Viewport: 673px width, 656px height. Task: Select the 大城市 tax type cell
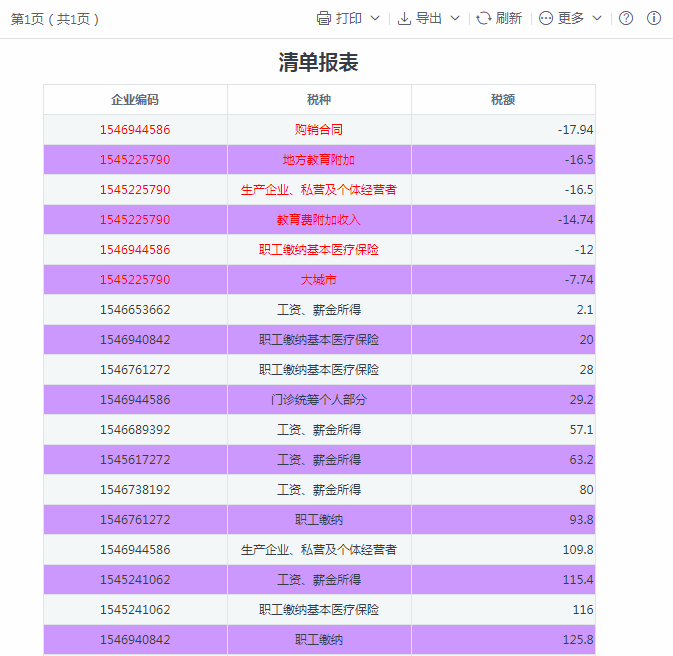coord(319,280)
